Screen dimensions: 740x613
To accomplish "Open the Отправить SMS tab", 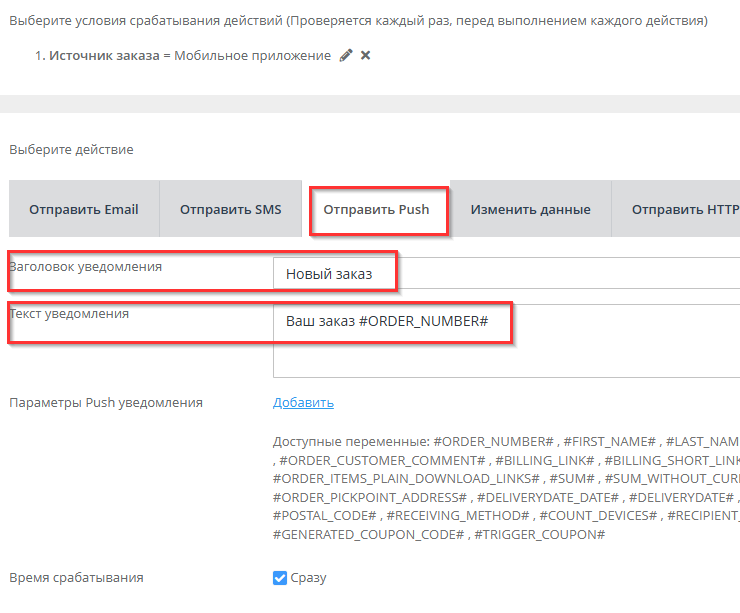I will (x=231, y=210).
